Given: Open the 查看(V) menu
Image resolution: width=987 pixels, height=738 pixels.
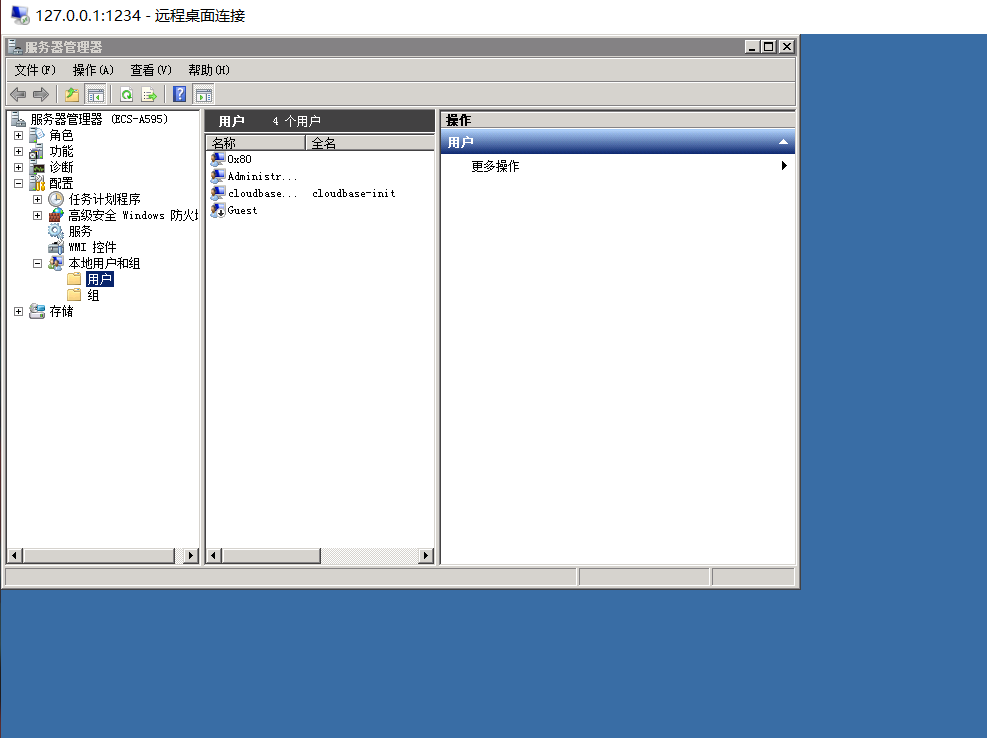Looking at the screenshot, I should click(150, 70).
